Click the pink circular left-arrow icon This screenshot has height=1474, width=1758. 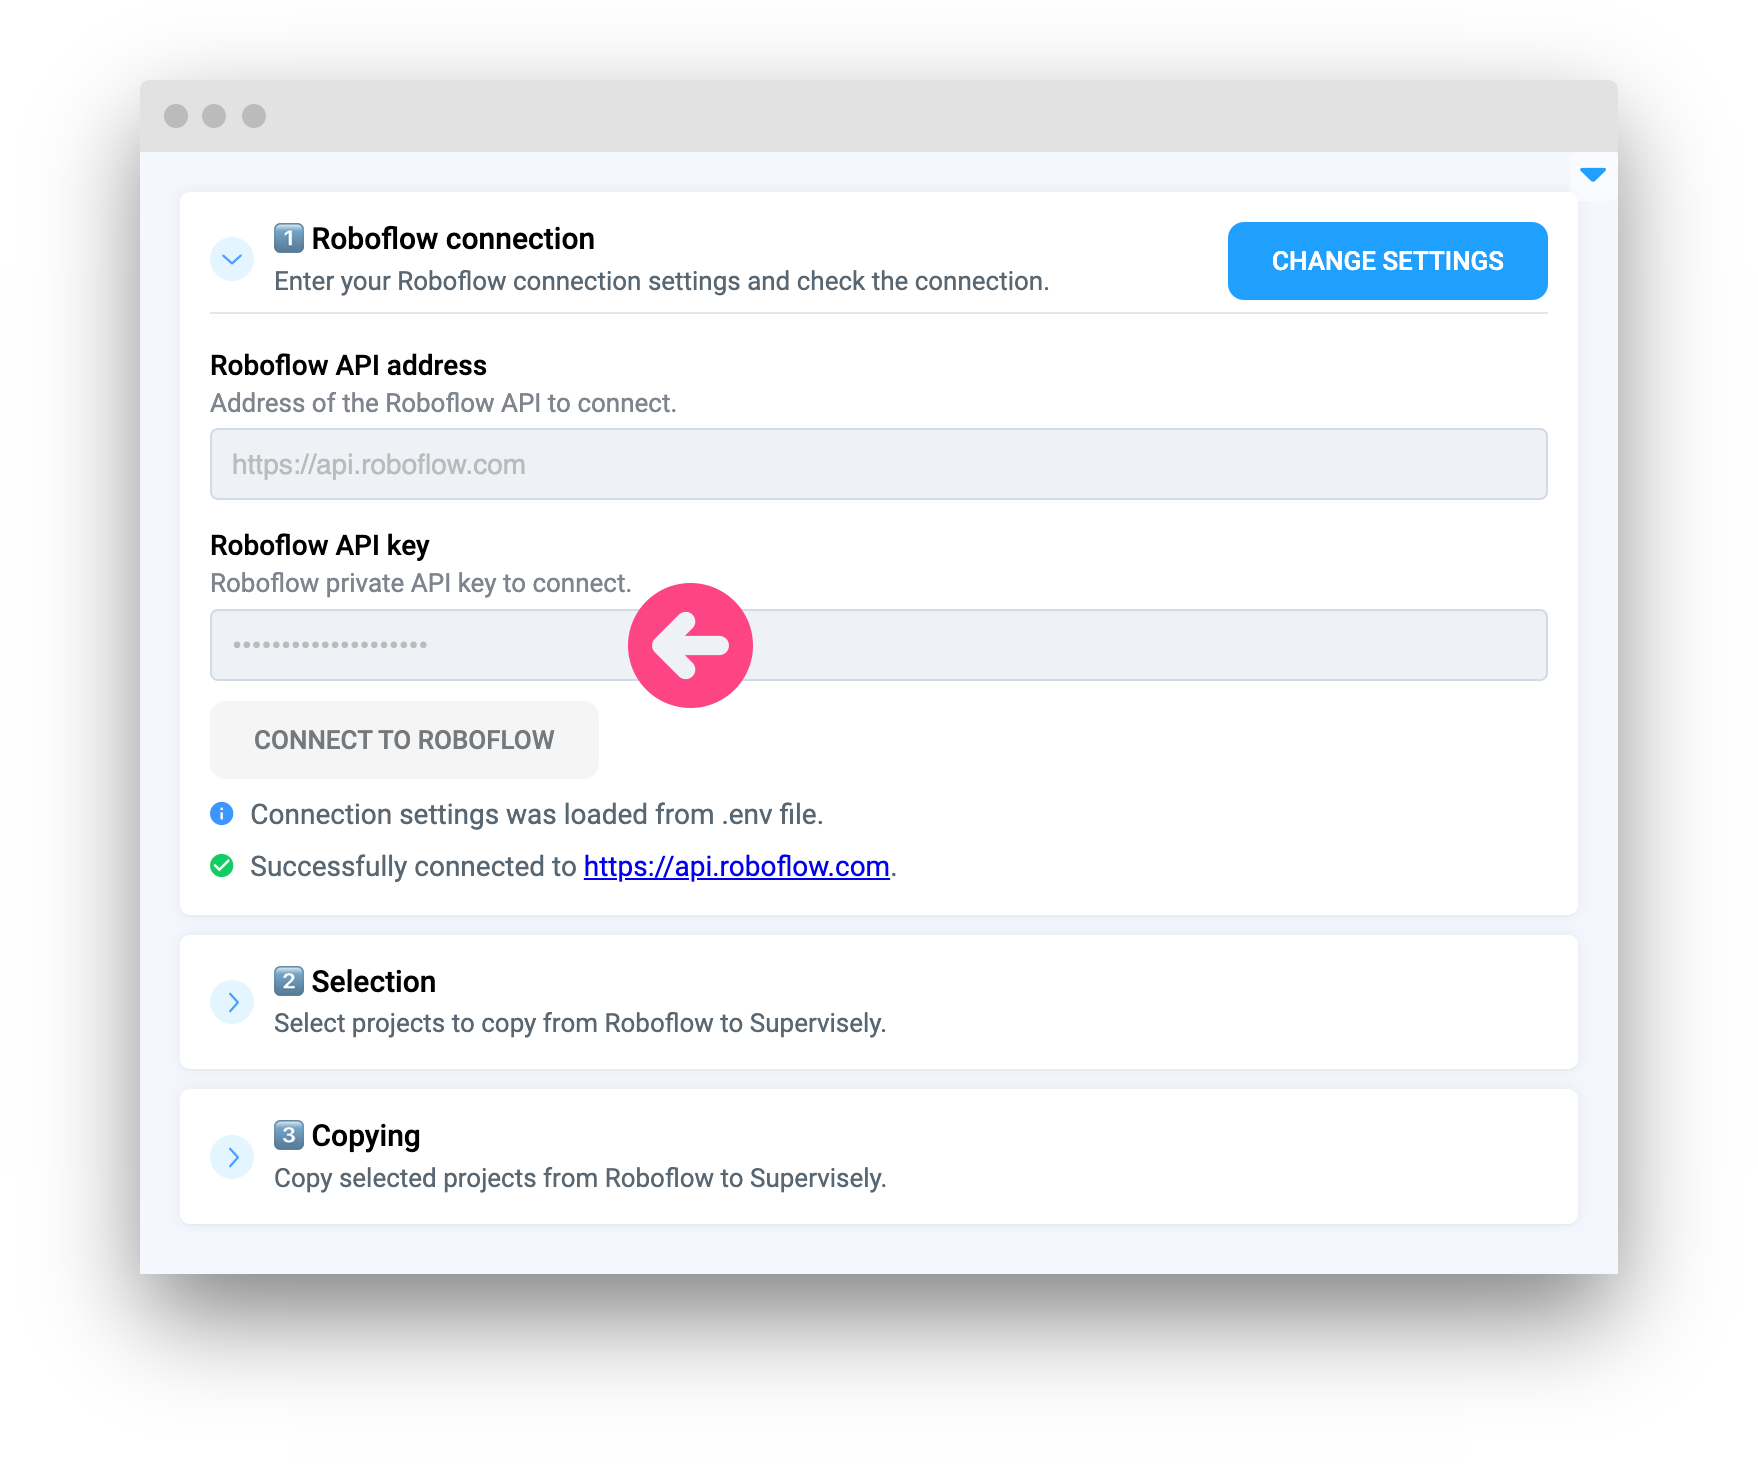tap(690, 645)
